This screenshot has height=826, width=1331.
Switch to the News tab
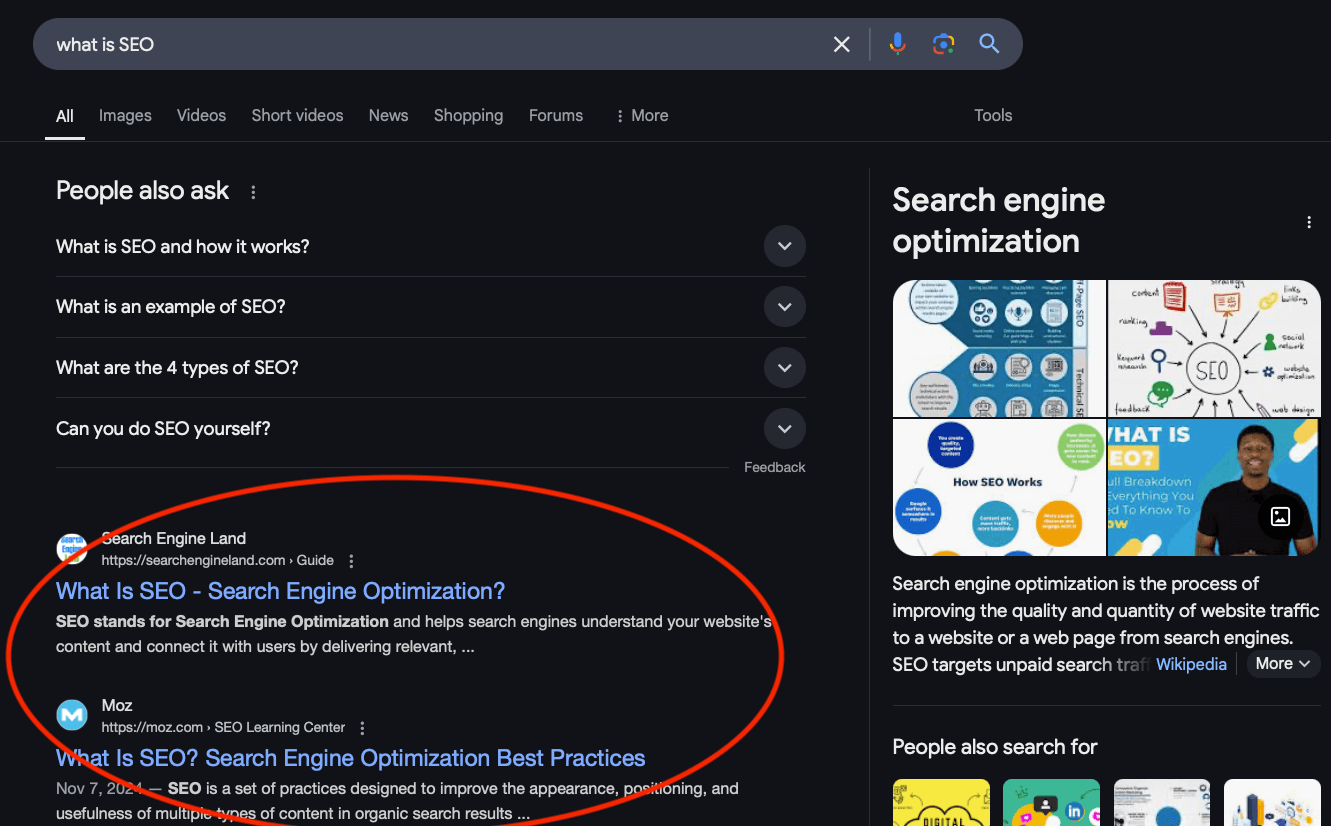click(x=388, y=115)
